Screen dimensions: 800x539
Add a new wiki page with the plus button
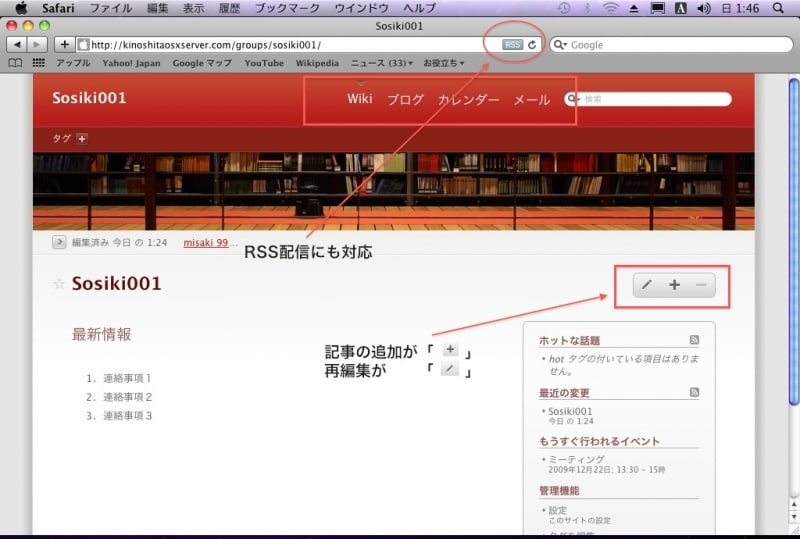click(x=674, y=285)
